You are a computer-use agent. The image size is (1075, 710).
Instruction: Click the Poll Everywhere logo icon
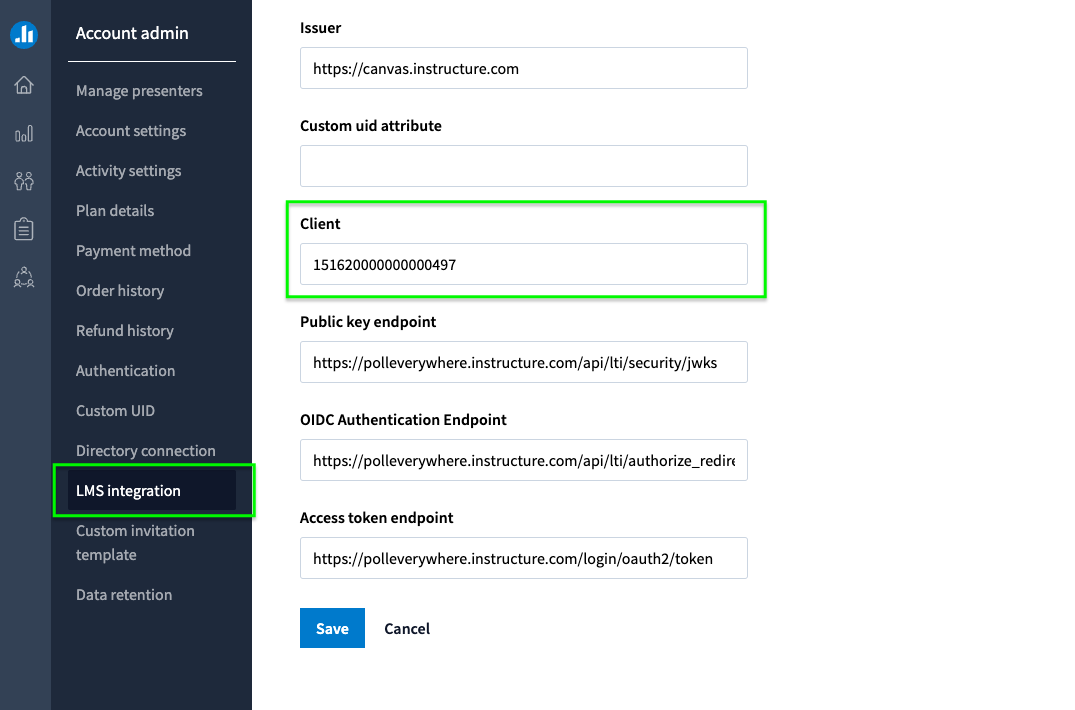click(x=24, y=34)
